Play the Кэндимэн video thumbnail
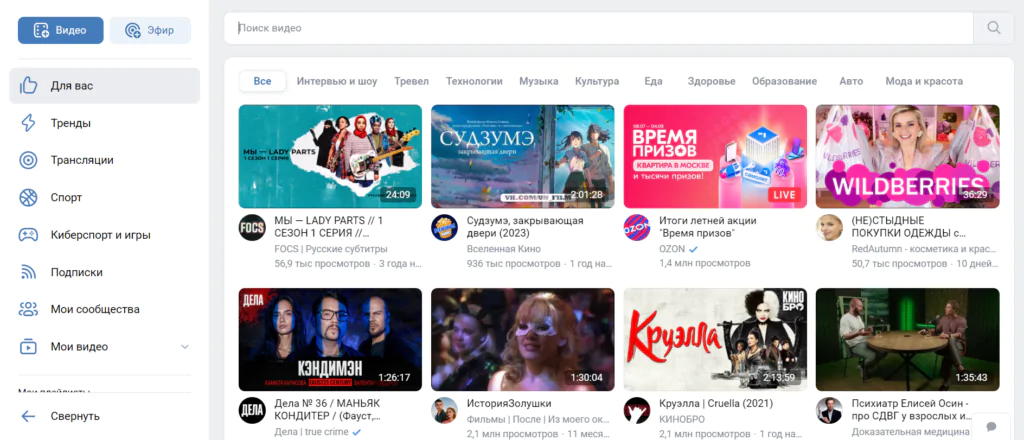This screenshot has height=440, width=1024. [330, 339]
